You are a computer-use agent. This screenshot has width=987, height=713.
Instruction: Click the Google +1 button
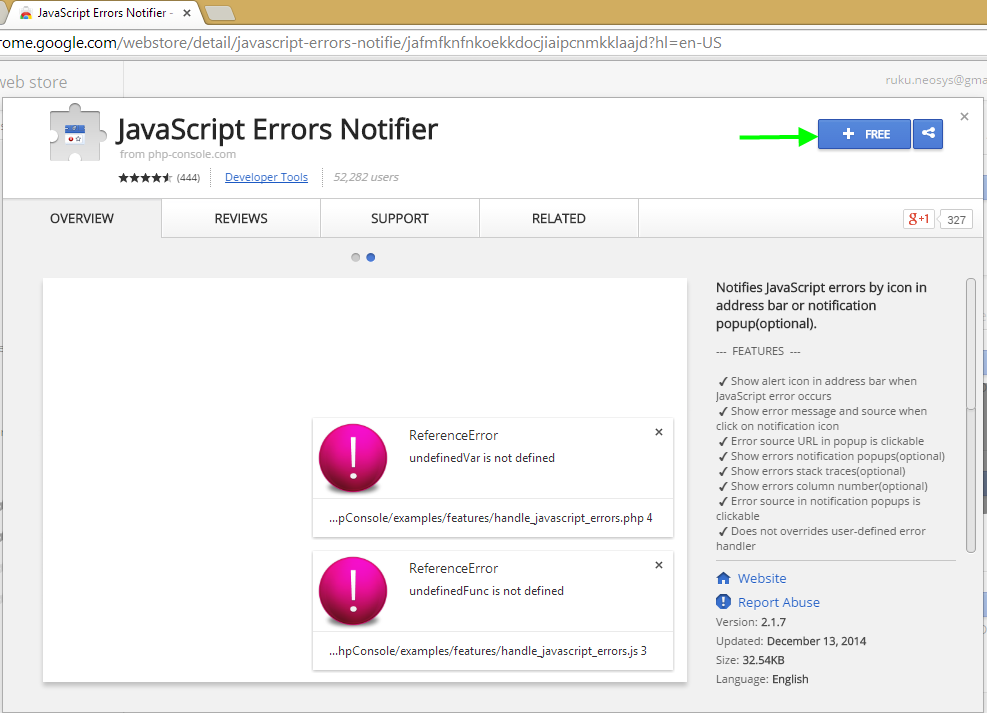918,219
